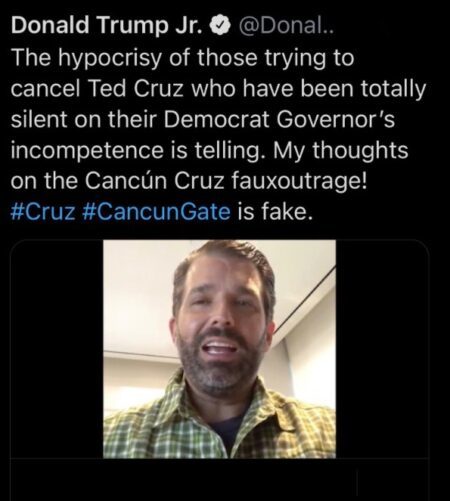This screenshot has width=450, height=501.
Task: Open the Donald Trump Jr. display name
Action: pos(107,26)
